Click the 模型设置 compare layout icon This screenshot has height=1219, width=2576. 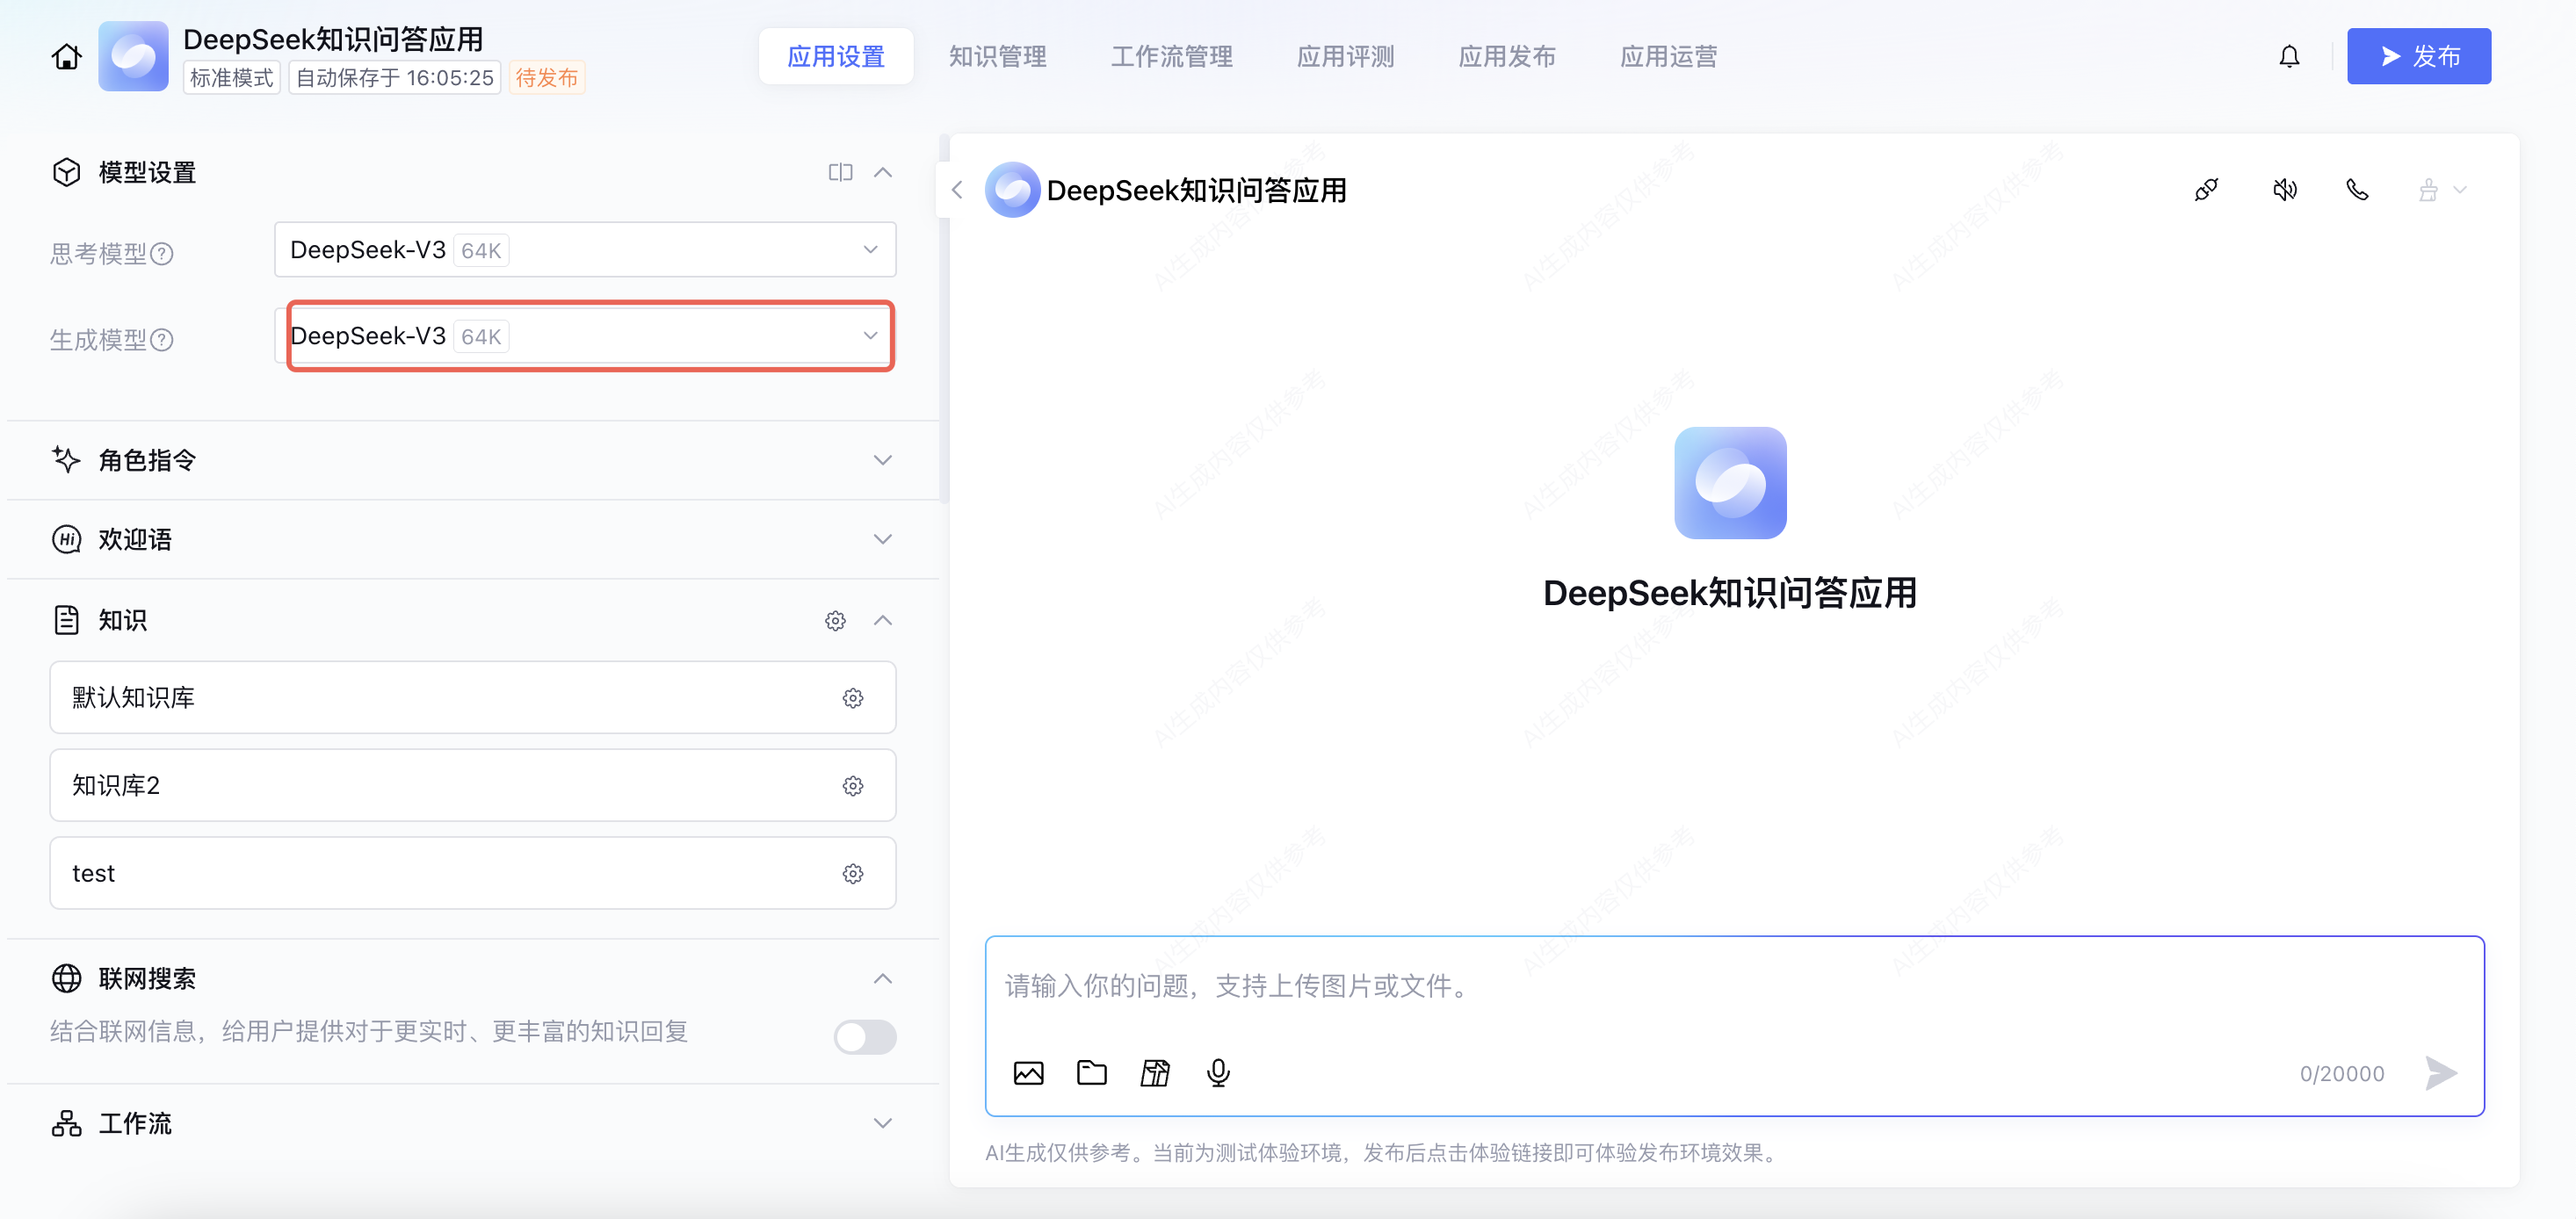840,172
